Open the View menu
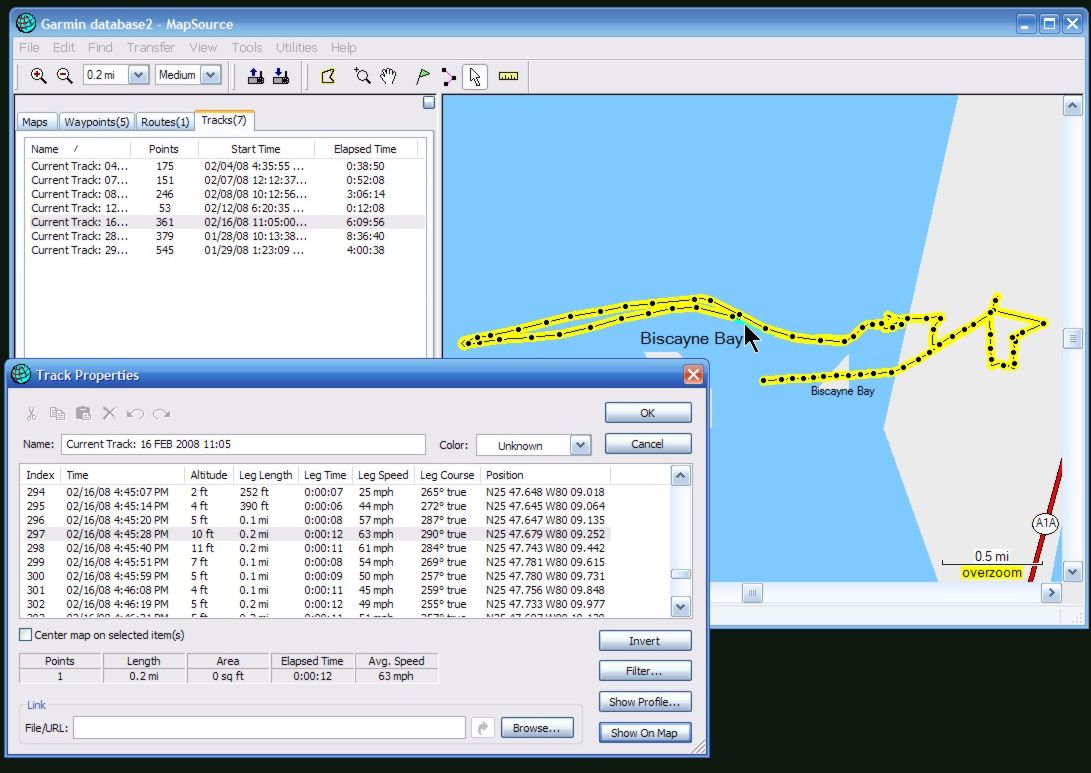The width and height of the screenshot is (1091, 773). [202, 47]
